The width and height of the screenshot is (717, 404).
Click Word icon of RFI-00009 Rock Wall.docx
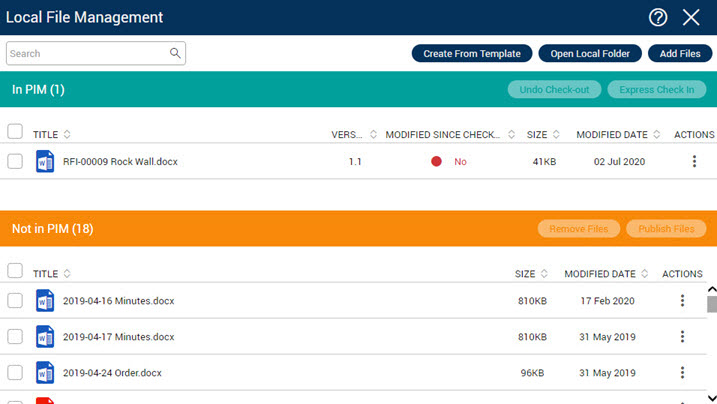pos(45,161)
